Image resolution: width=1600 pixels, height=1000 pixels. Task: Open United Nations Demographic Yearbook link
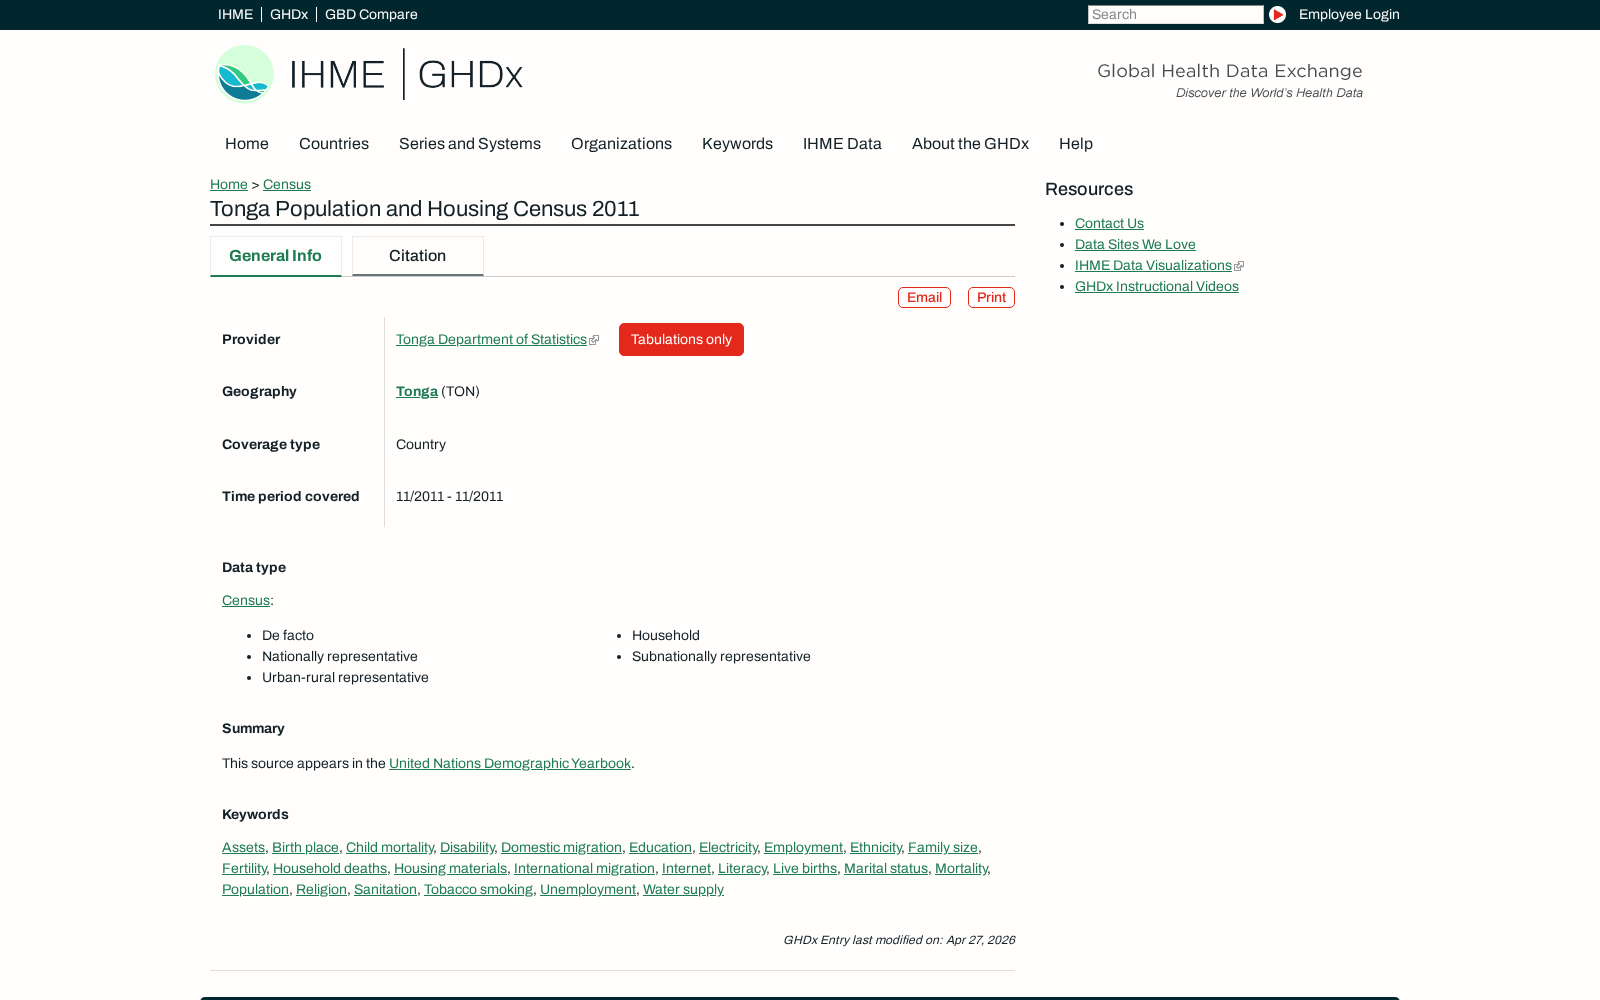510,763
